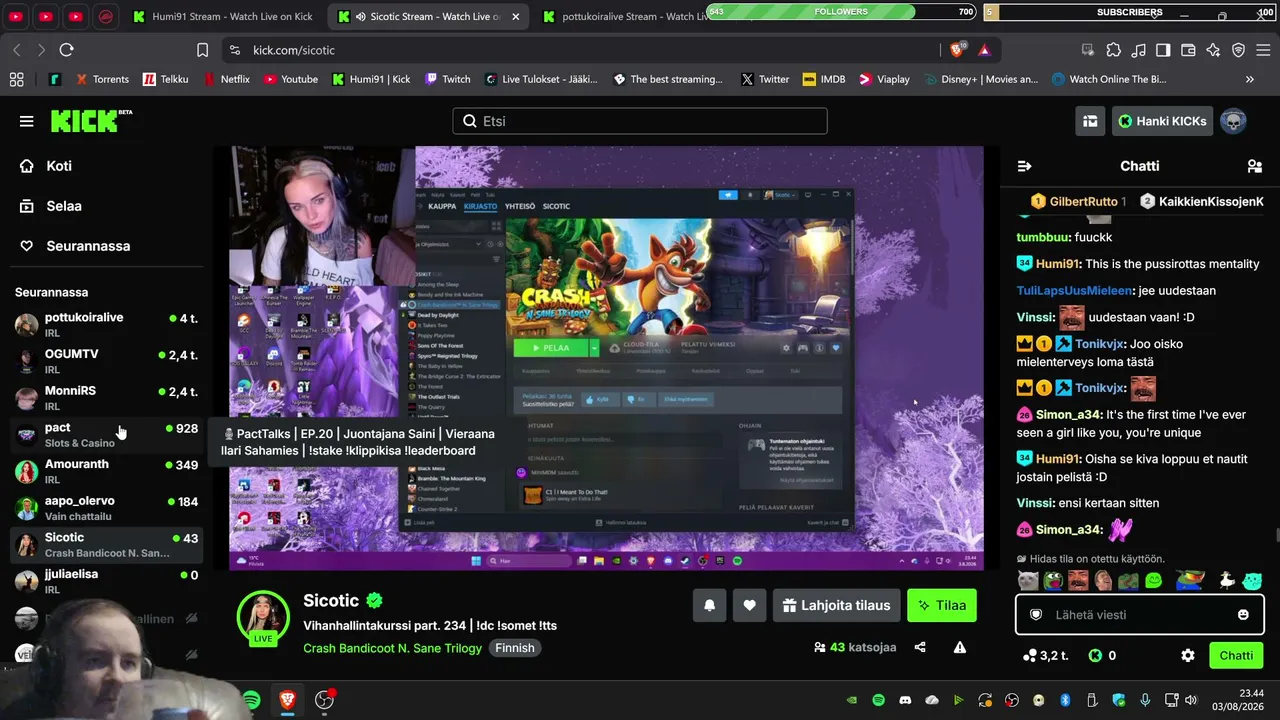This screenshot has width=1280, height=720.
Task: Open the chat user list icon
Action: tap(1255, 166)
